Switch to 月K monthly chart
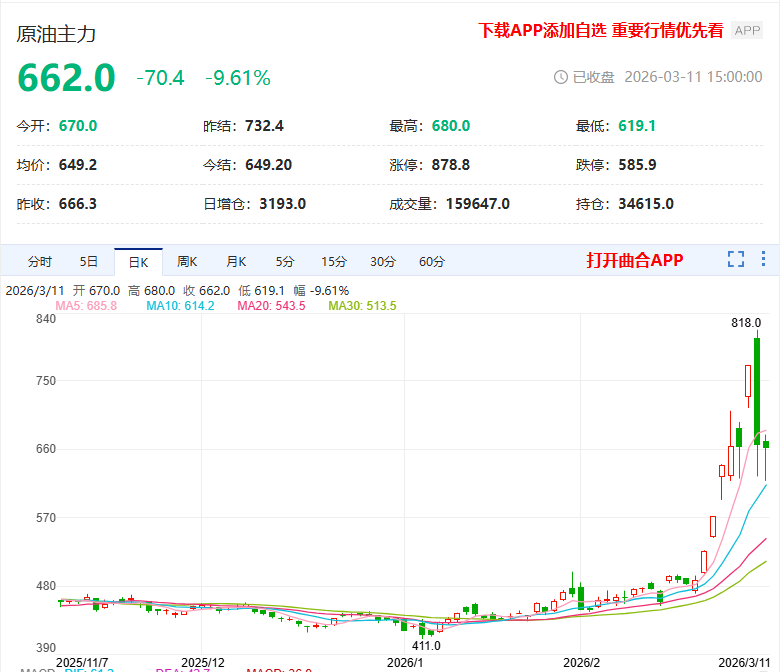This screenshot has height=672, width=782. pos(236,262)
